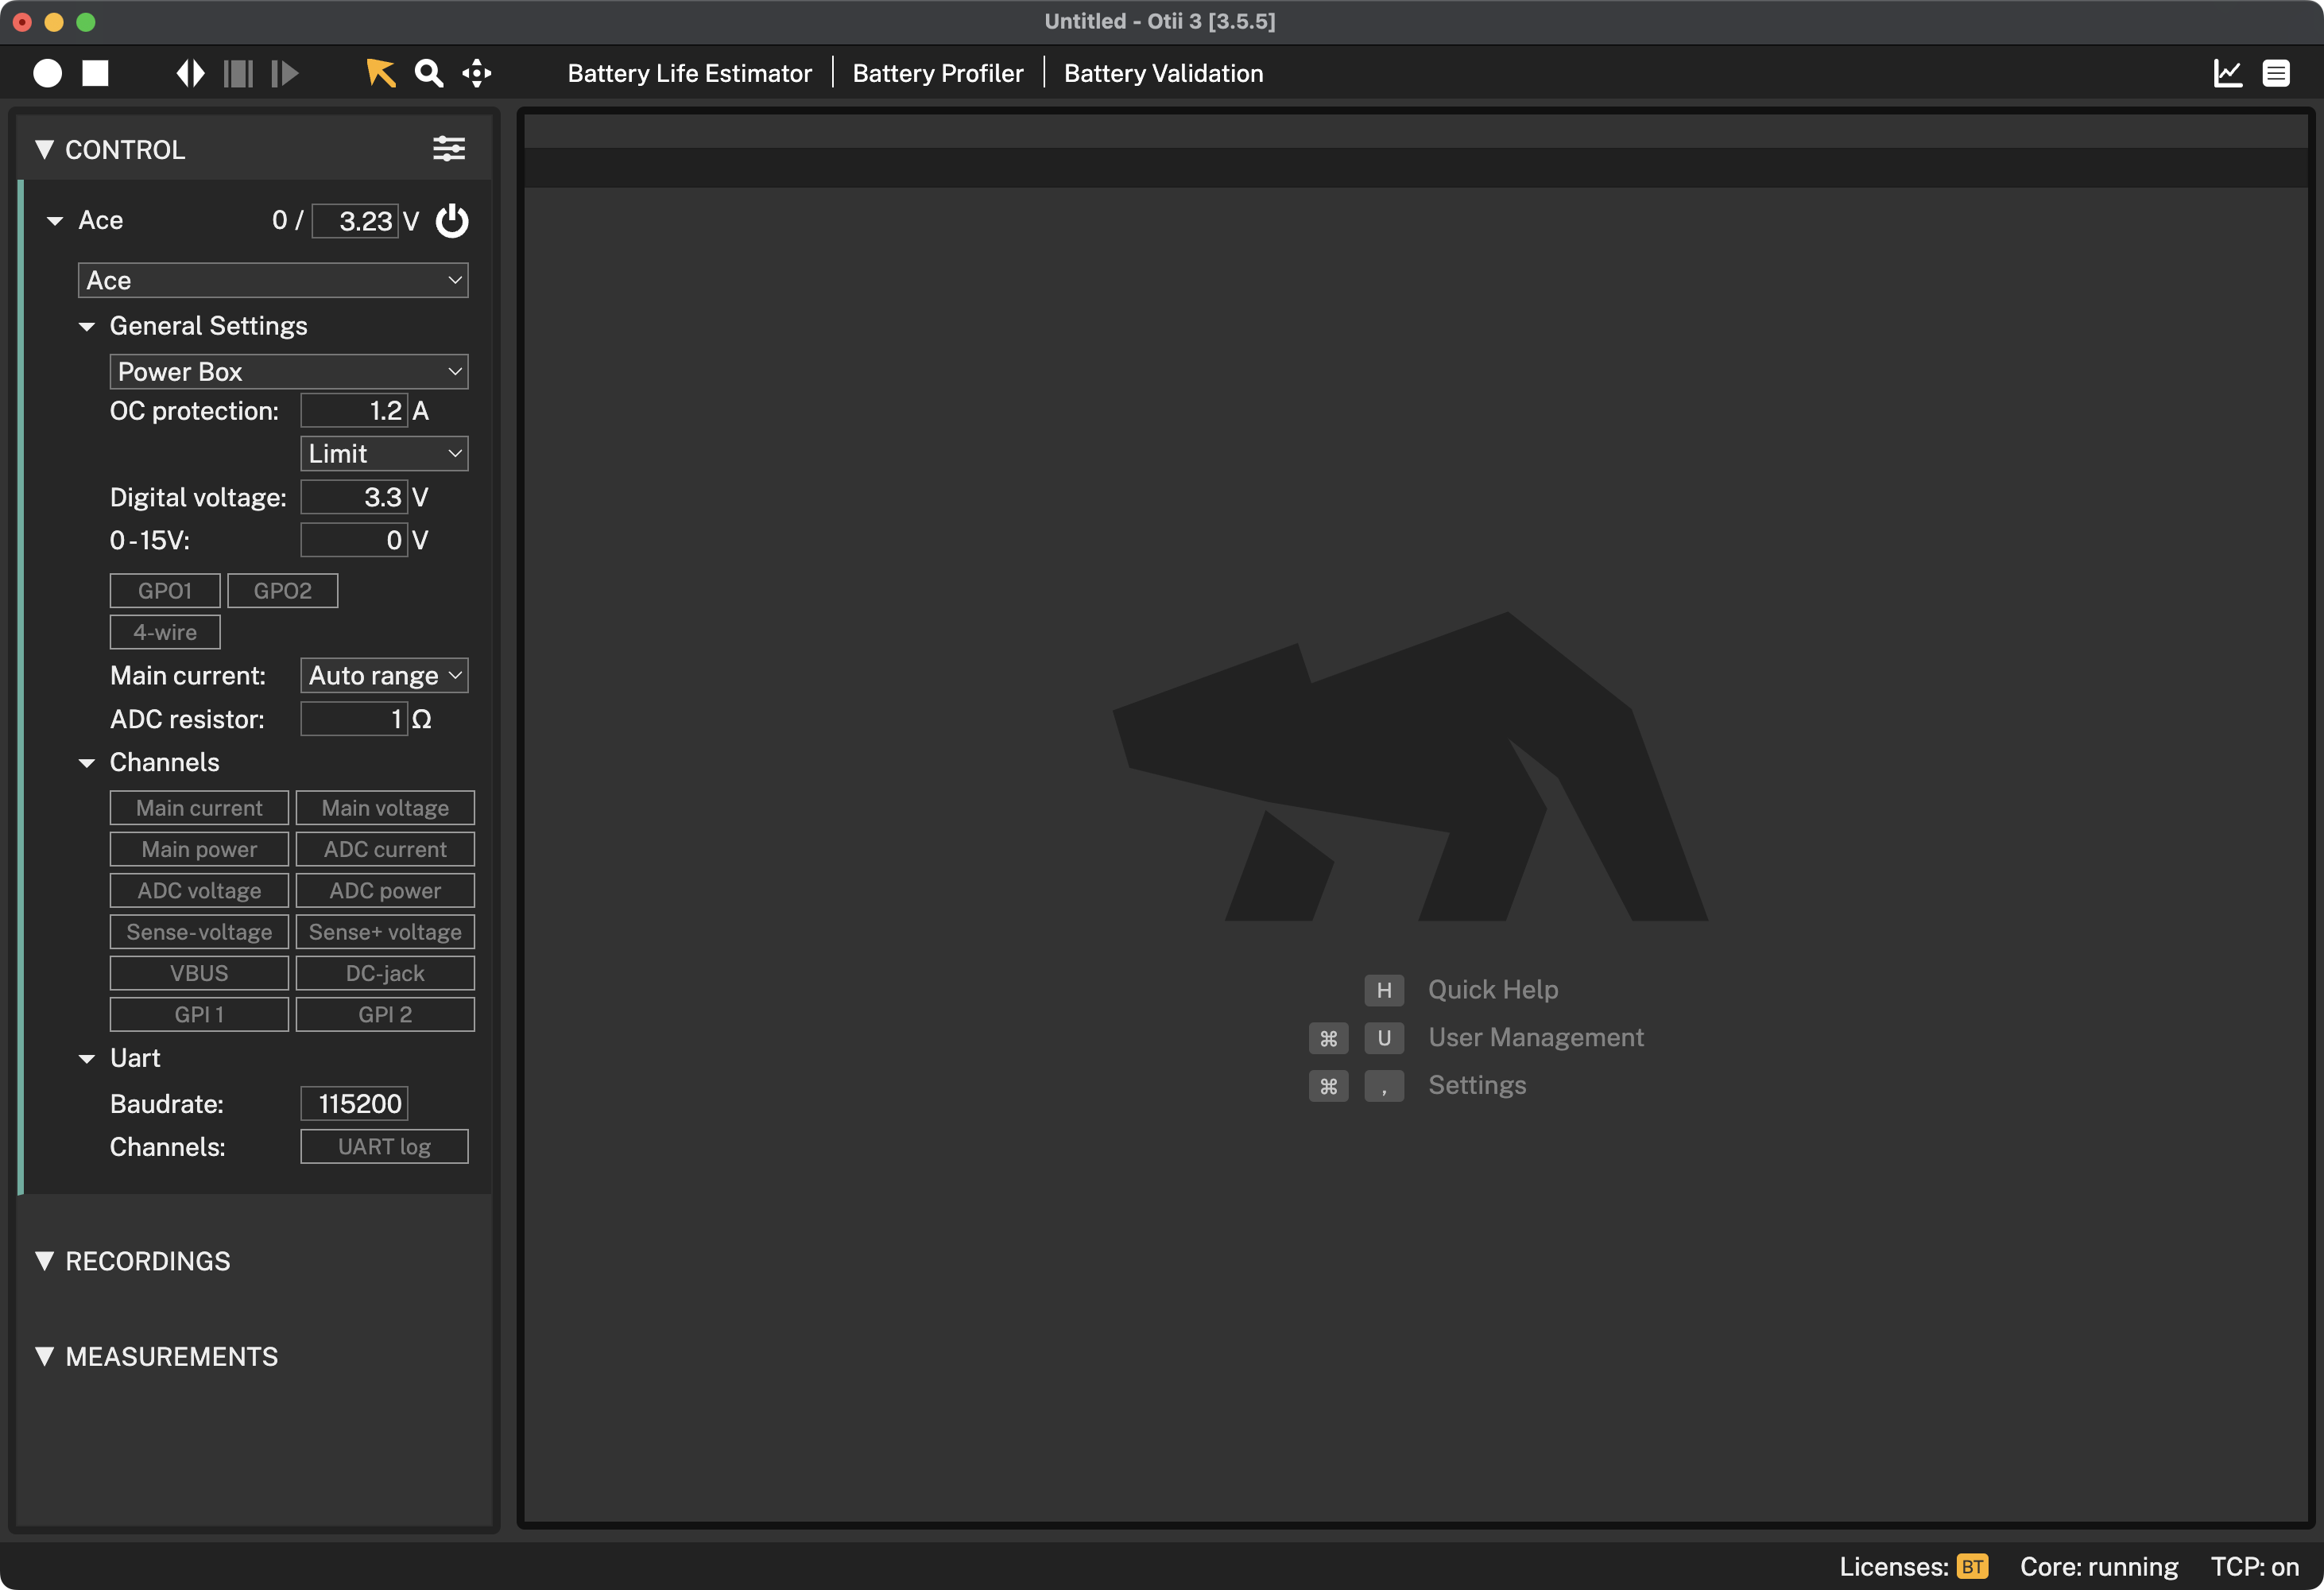Open Battery Validation
Viewport: 2324px width, 1590px height.
click(x=1163, y=73)
